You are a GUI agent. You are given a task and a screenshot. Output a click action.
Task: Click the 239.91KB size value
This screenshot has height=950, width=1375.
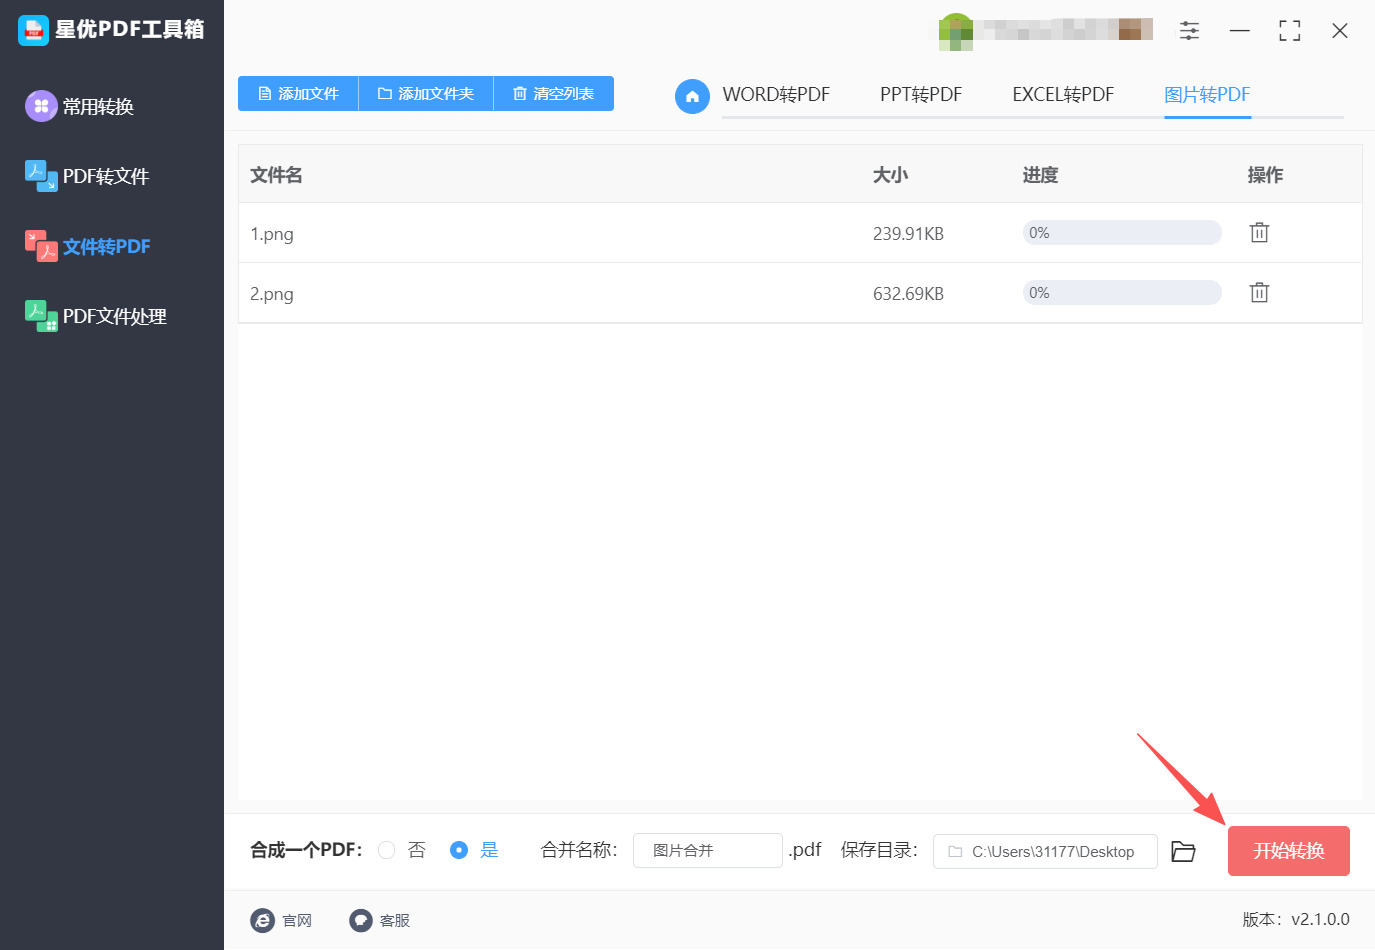coord(908,234)
